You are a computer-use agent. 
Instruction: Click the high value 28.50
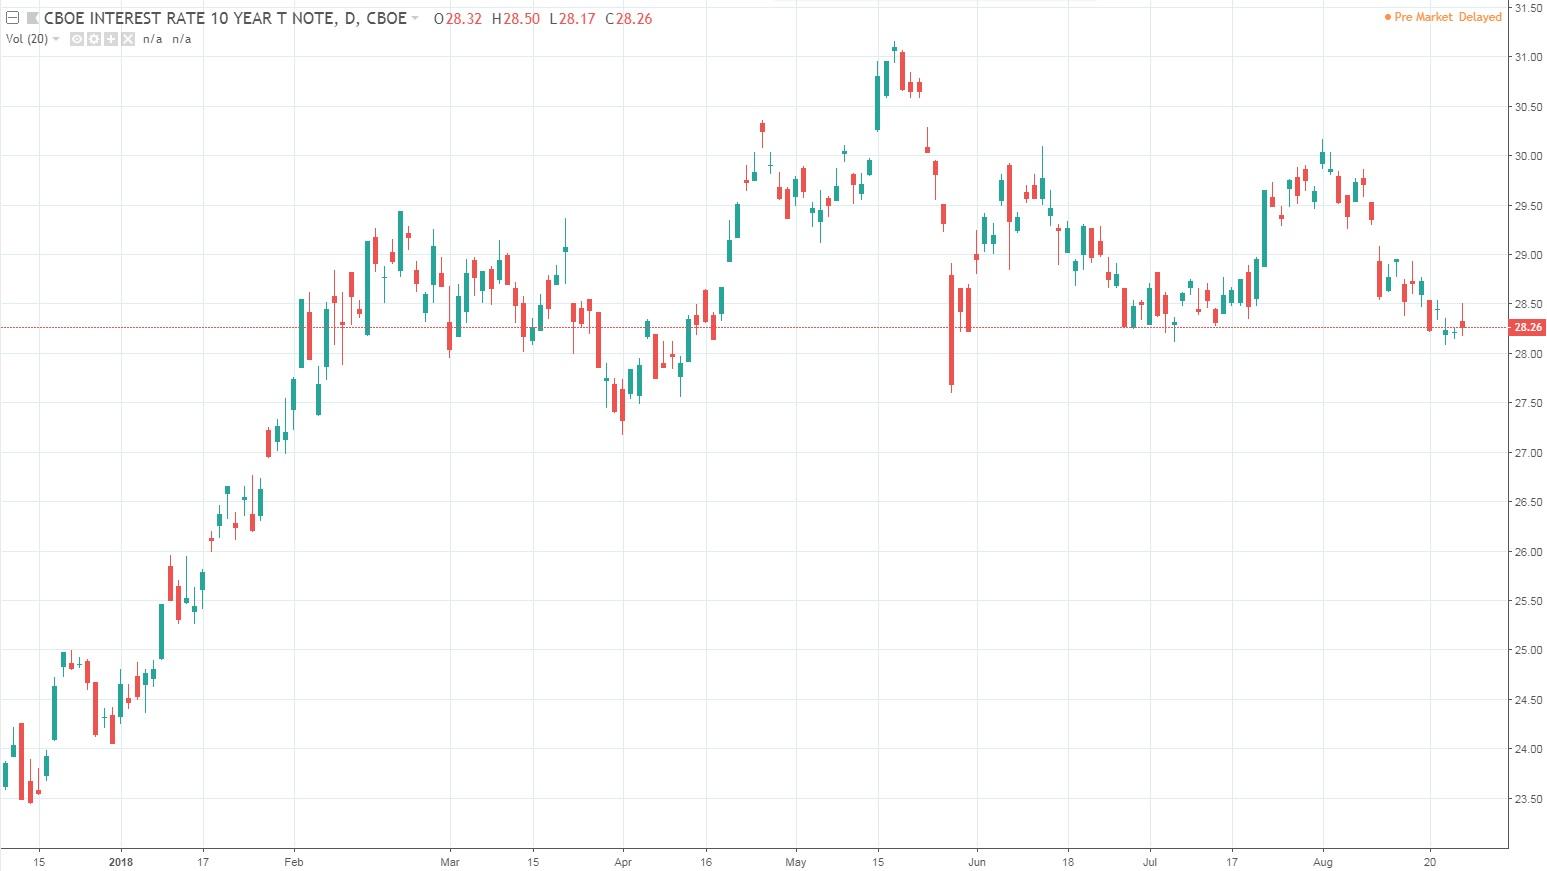(521, 18)
